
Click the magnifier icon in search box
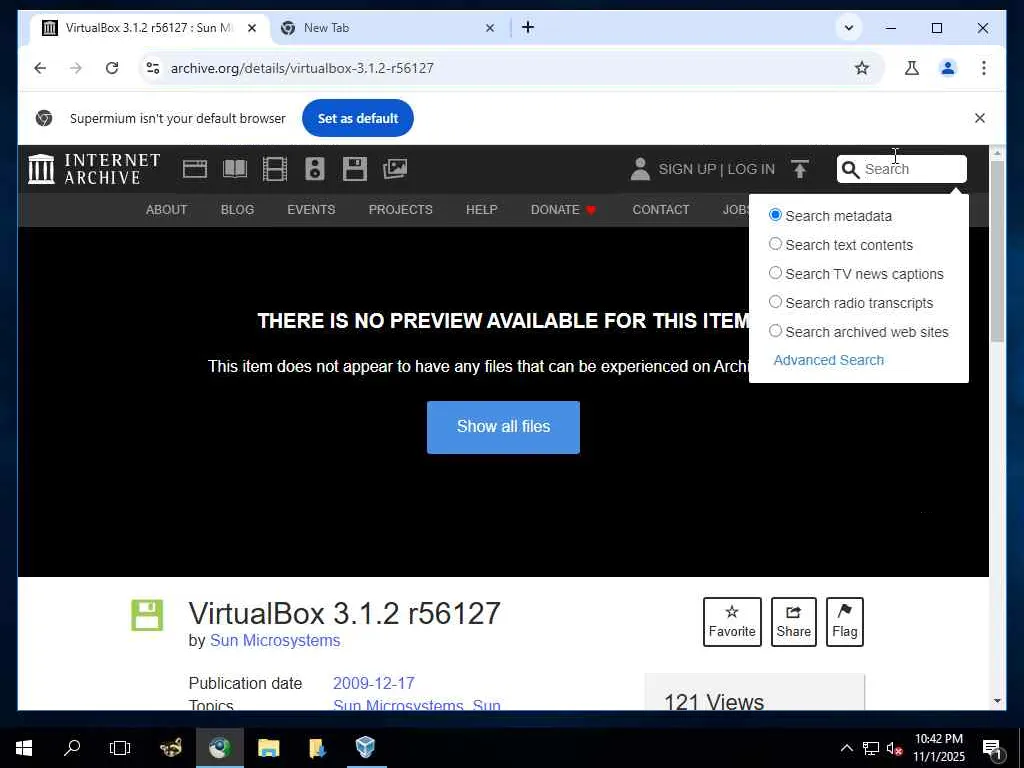[850, 170]
